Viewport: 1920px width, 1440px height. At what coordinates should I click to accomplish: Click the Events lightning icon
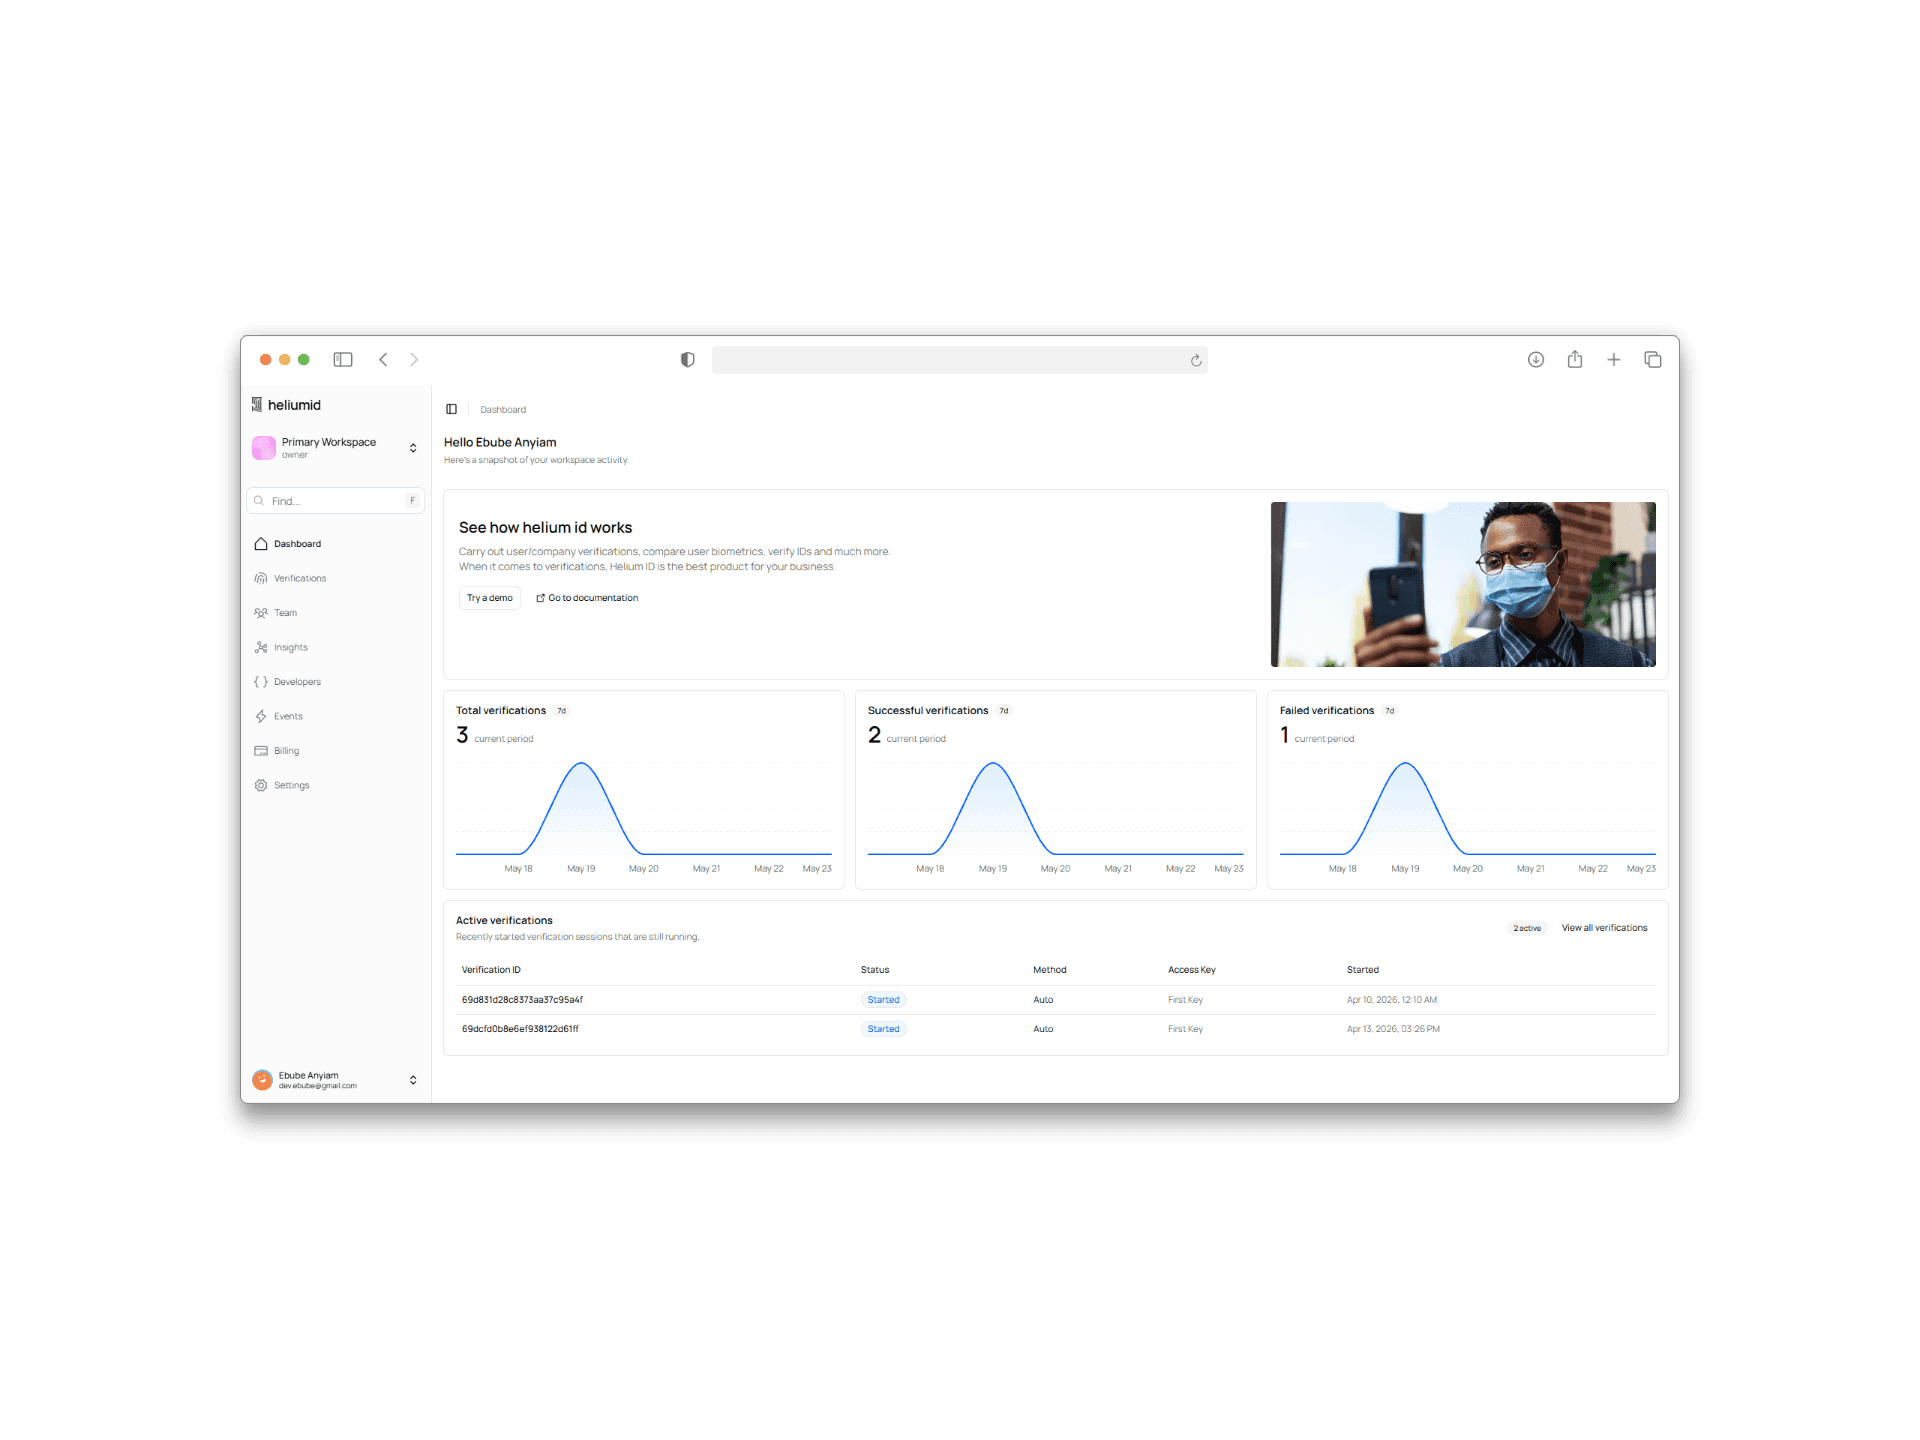261,716
